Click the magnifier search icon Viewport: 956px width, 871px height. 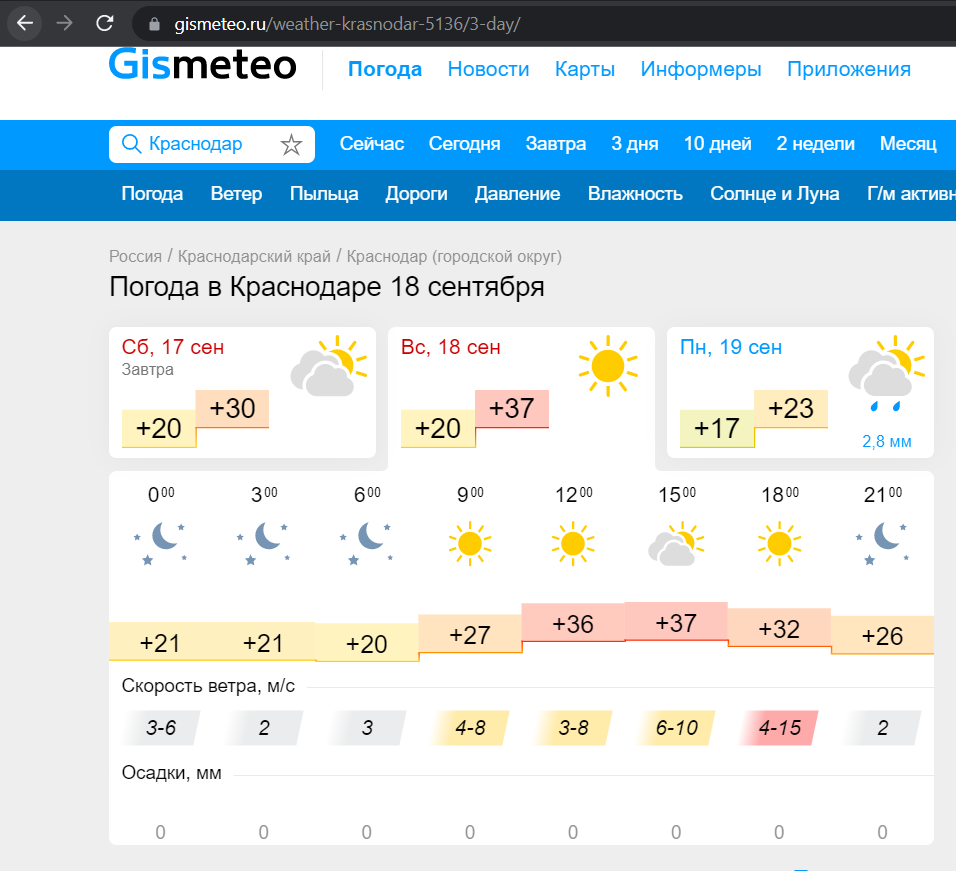pos(131,144)
